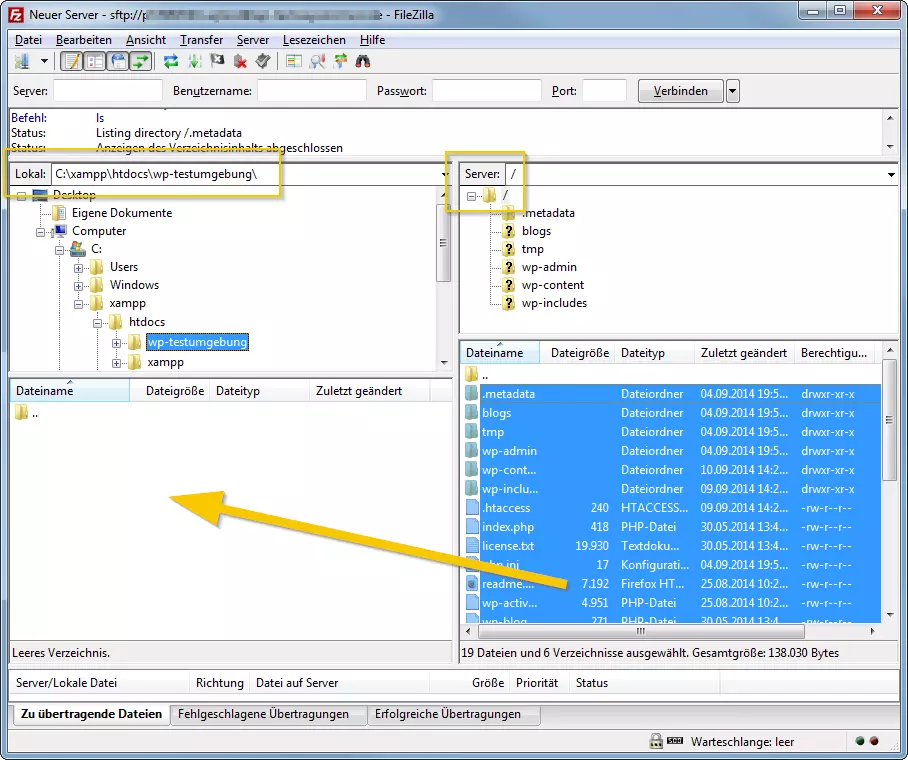The image size is (908, 760).
Task: Expand the Users folder node
Action: 79,268
